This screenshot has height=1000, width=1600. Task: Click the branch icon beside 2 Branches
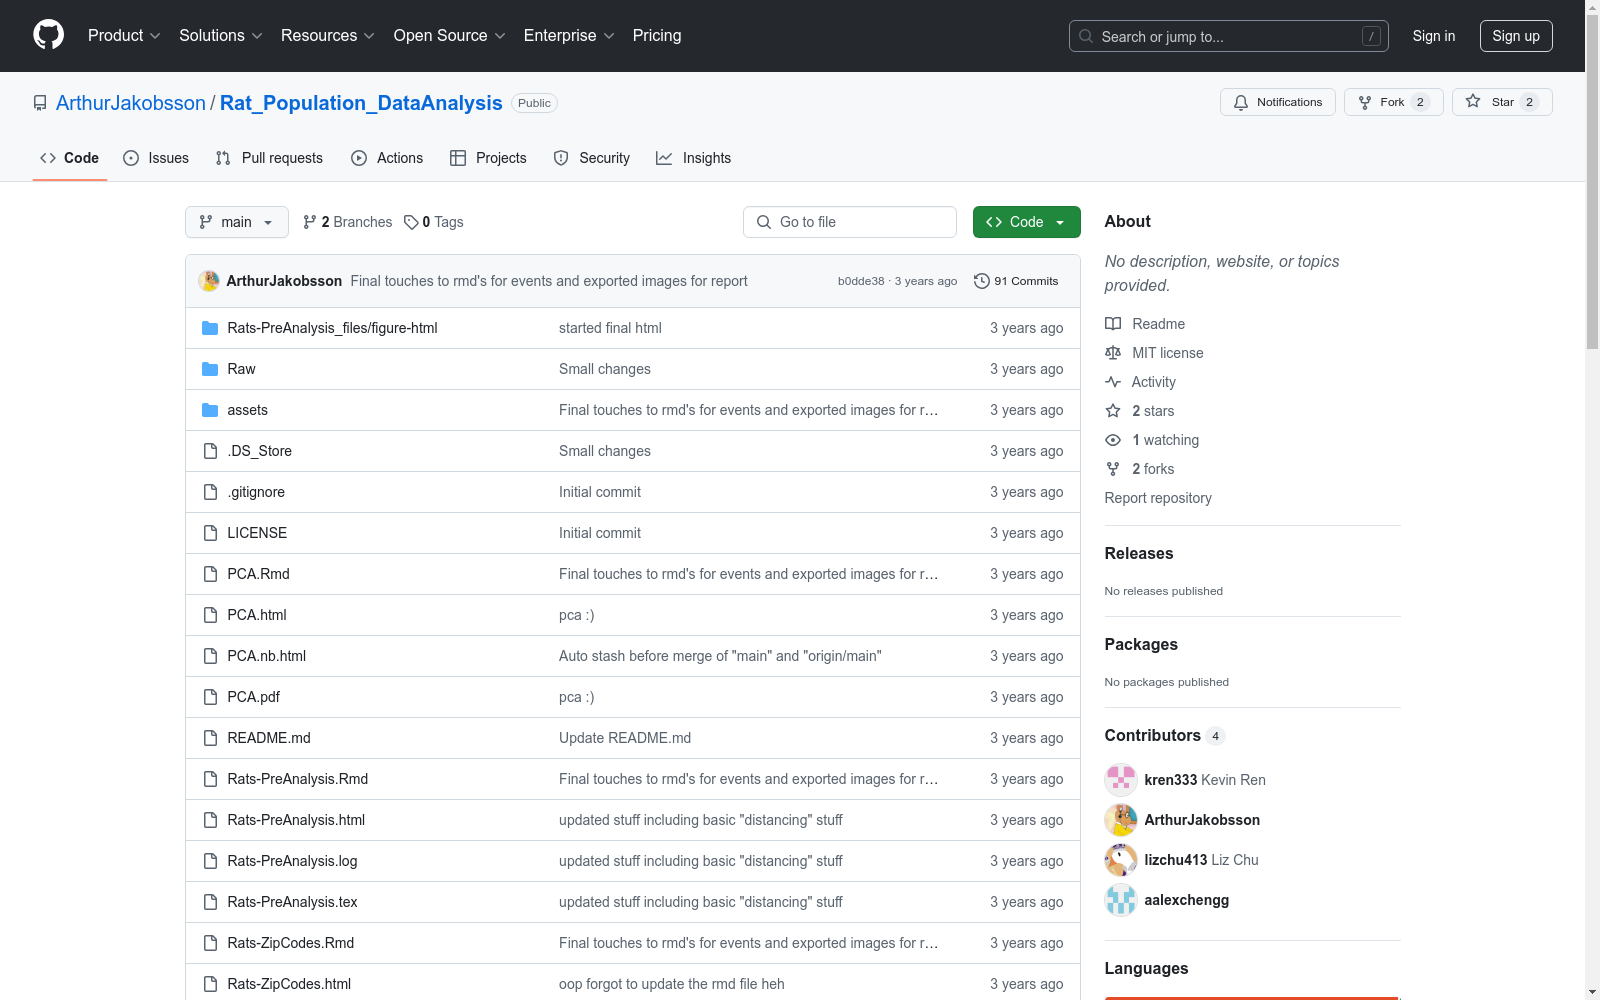(x=310, y=222)
